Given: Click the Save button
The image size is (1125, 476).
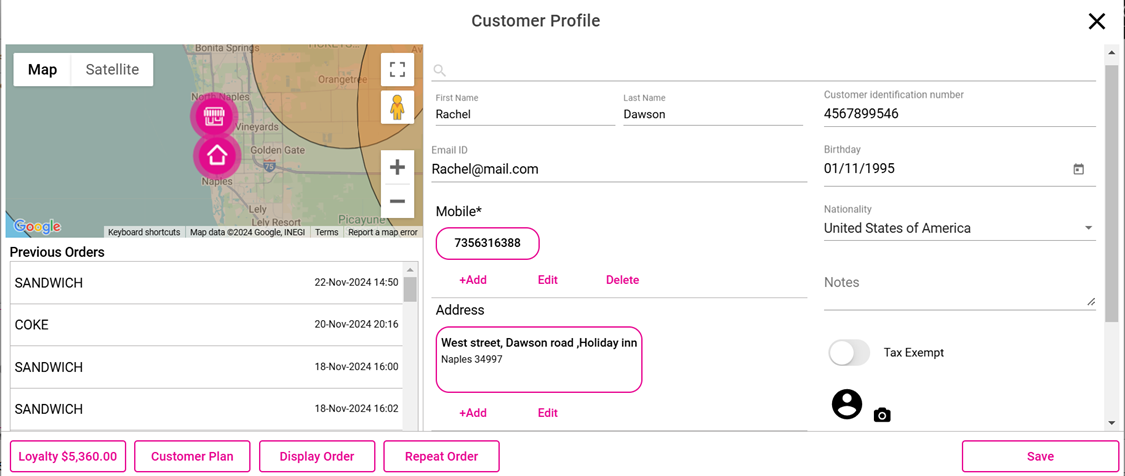Looking at the screenshot, I should click(1040, 456).
